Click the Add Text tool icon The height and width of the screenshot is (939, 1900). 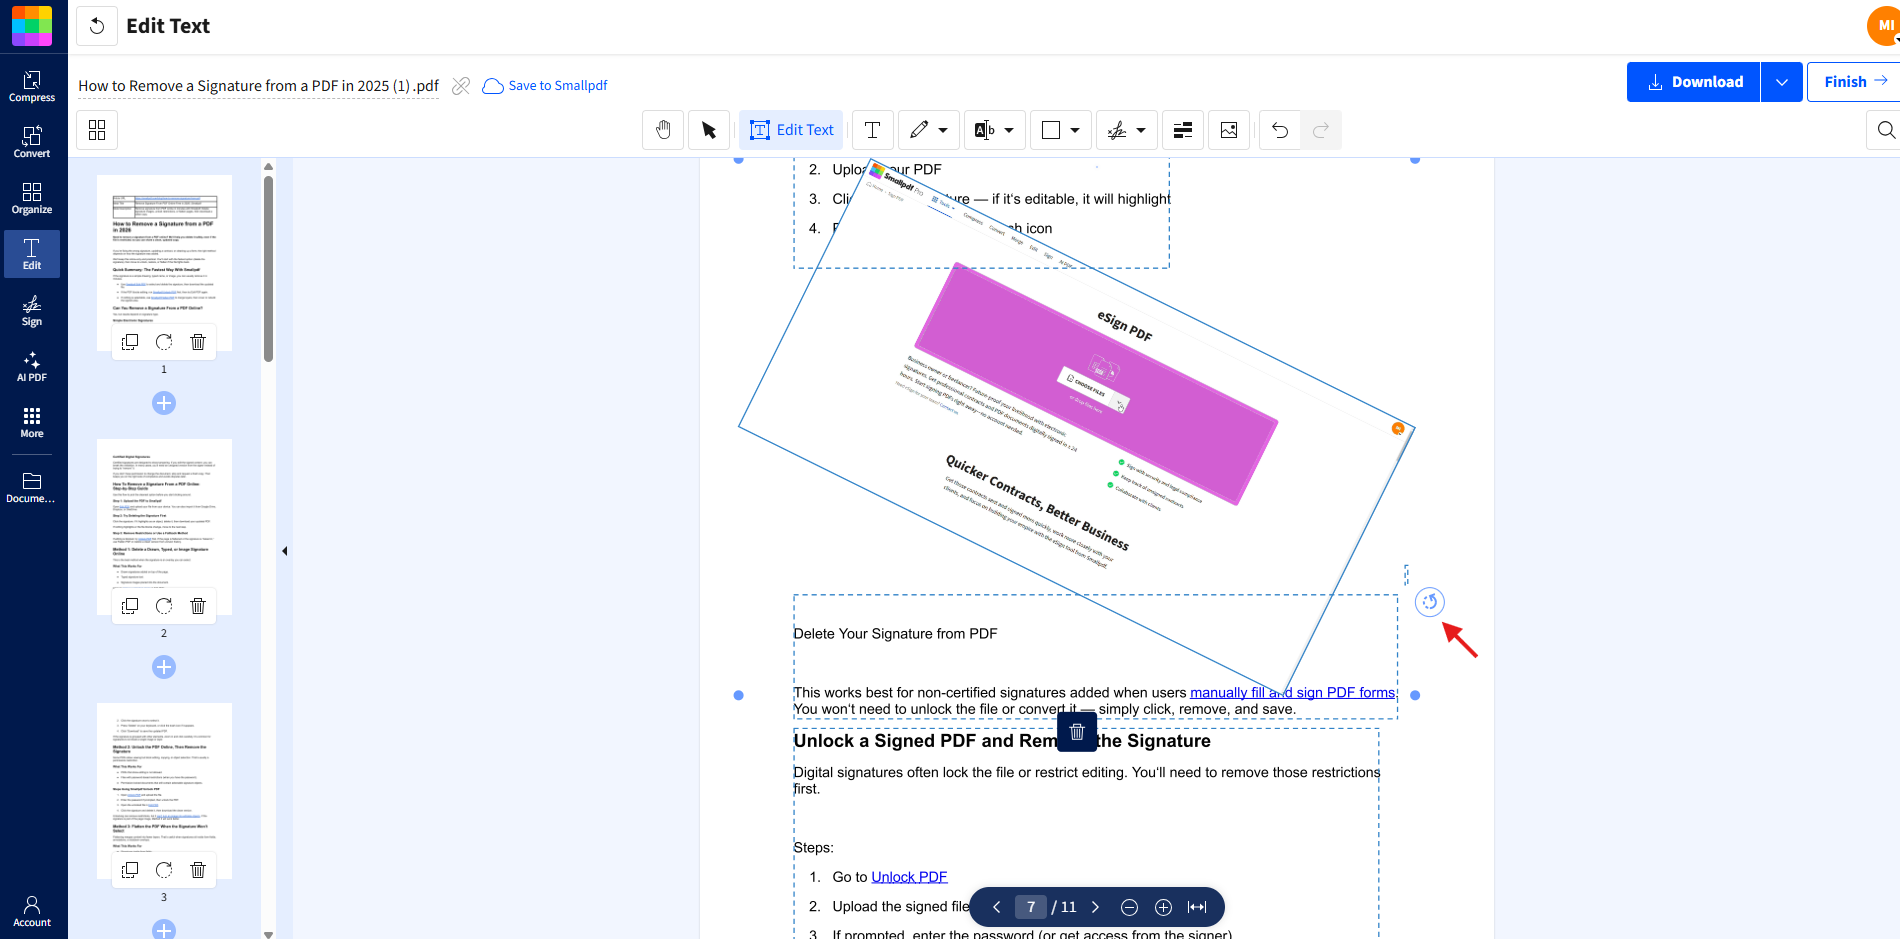click(x=872, y=130)
